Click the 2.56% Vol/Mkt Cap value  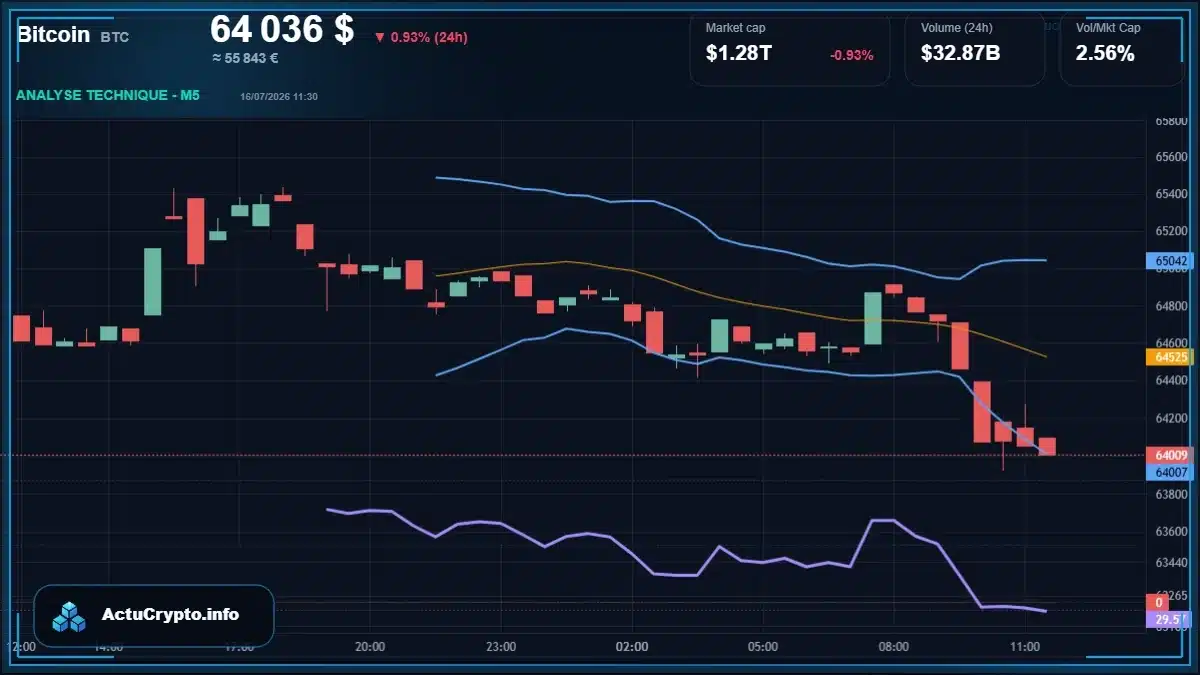pos(1105,54)
